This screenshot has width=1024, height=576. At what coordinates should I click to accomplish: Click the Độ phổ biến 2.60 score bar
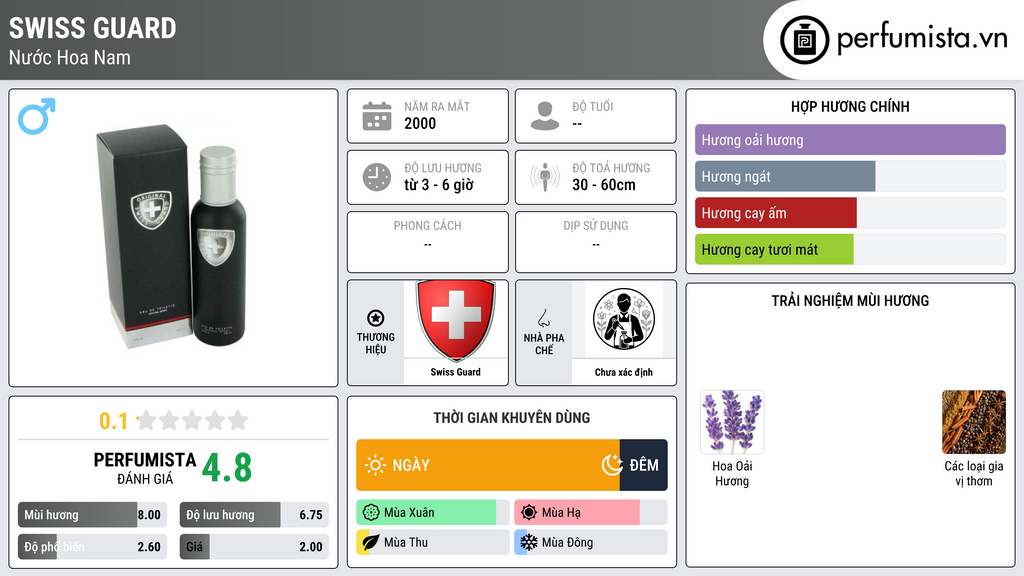click(x=92, y=547)
